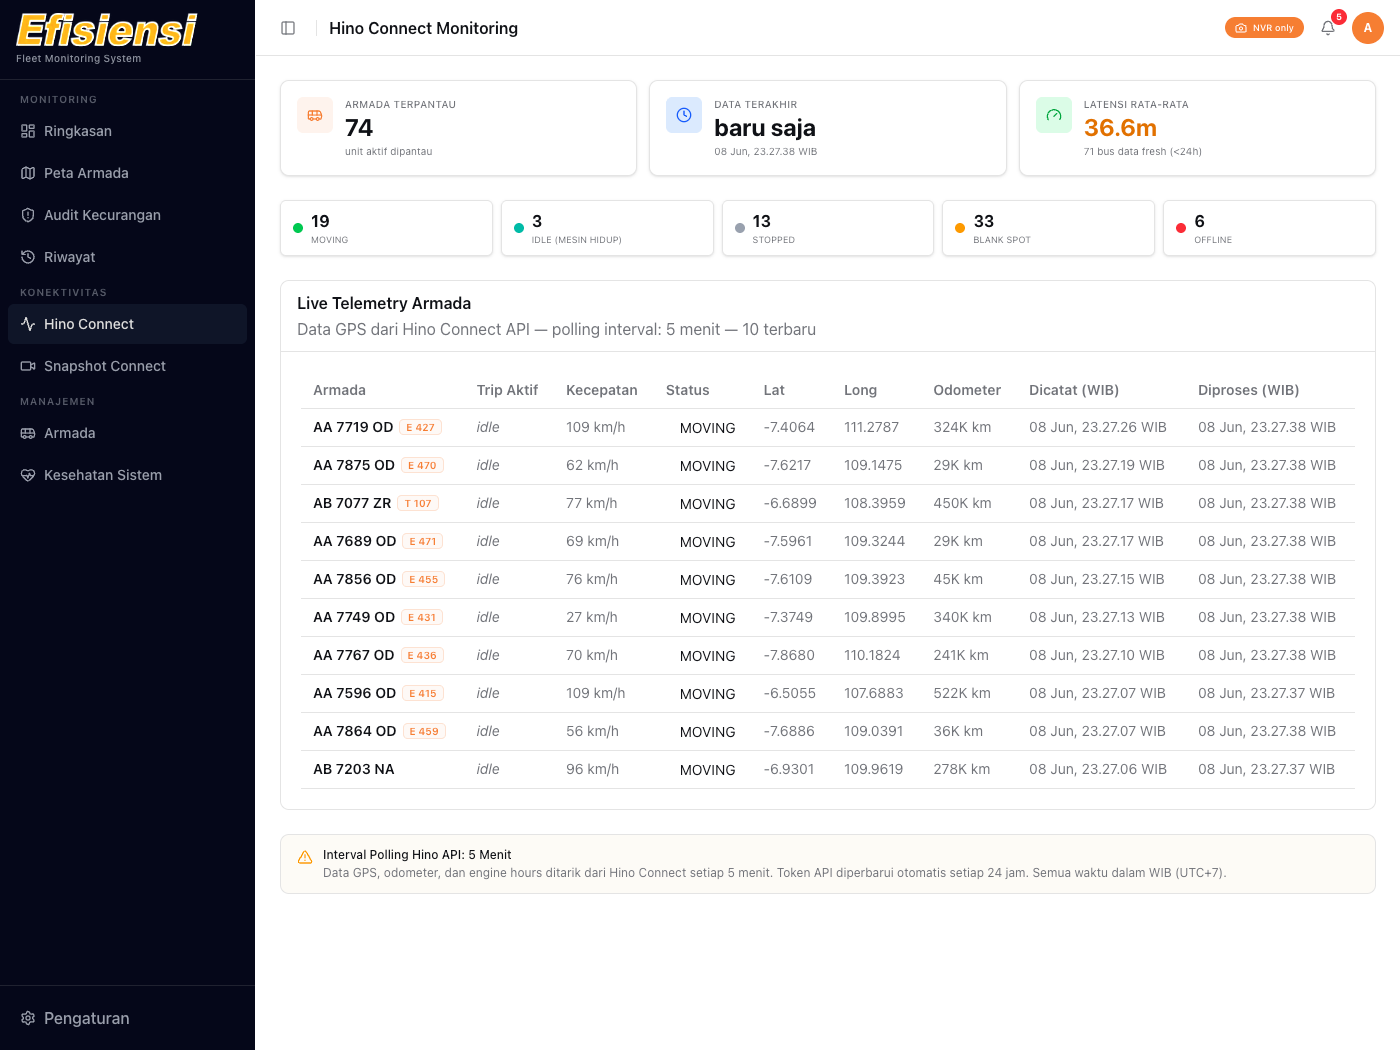Click the Armada Terpantau bus icon
Screen dimensions: 1400x1050
pyautogui.click(x=315, y=115)
